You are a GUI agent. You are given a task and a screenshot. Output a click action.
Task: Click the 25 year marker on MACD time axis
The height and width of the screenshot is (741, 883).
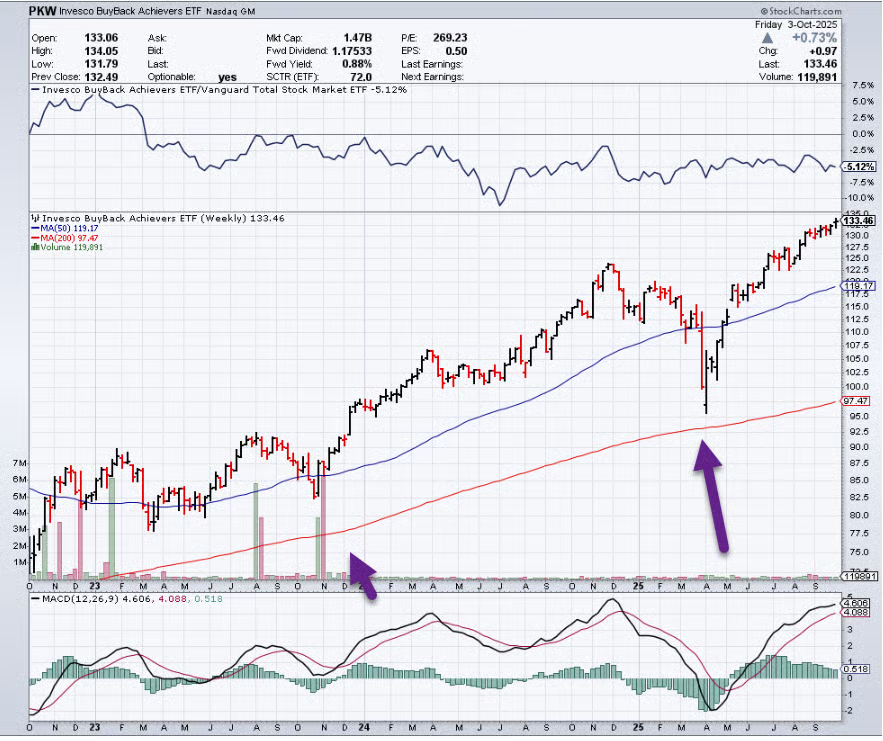click(x=637, y=730)
